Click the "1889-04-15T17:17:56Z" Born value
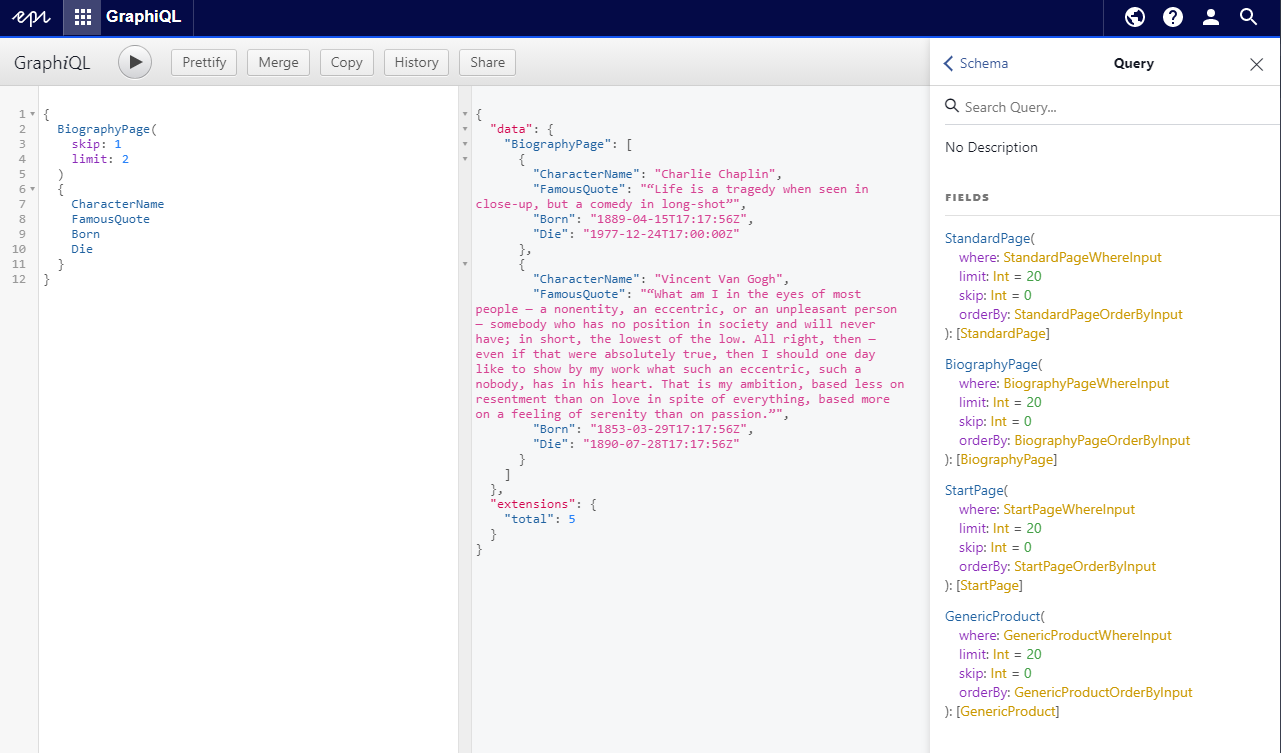Image resolution: width=1281 pixels, height=753 pixels. [668, 219]
